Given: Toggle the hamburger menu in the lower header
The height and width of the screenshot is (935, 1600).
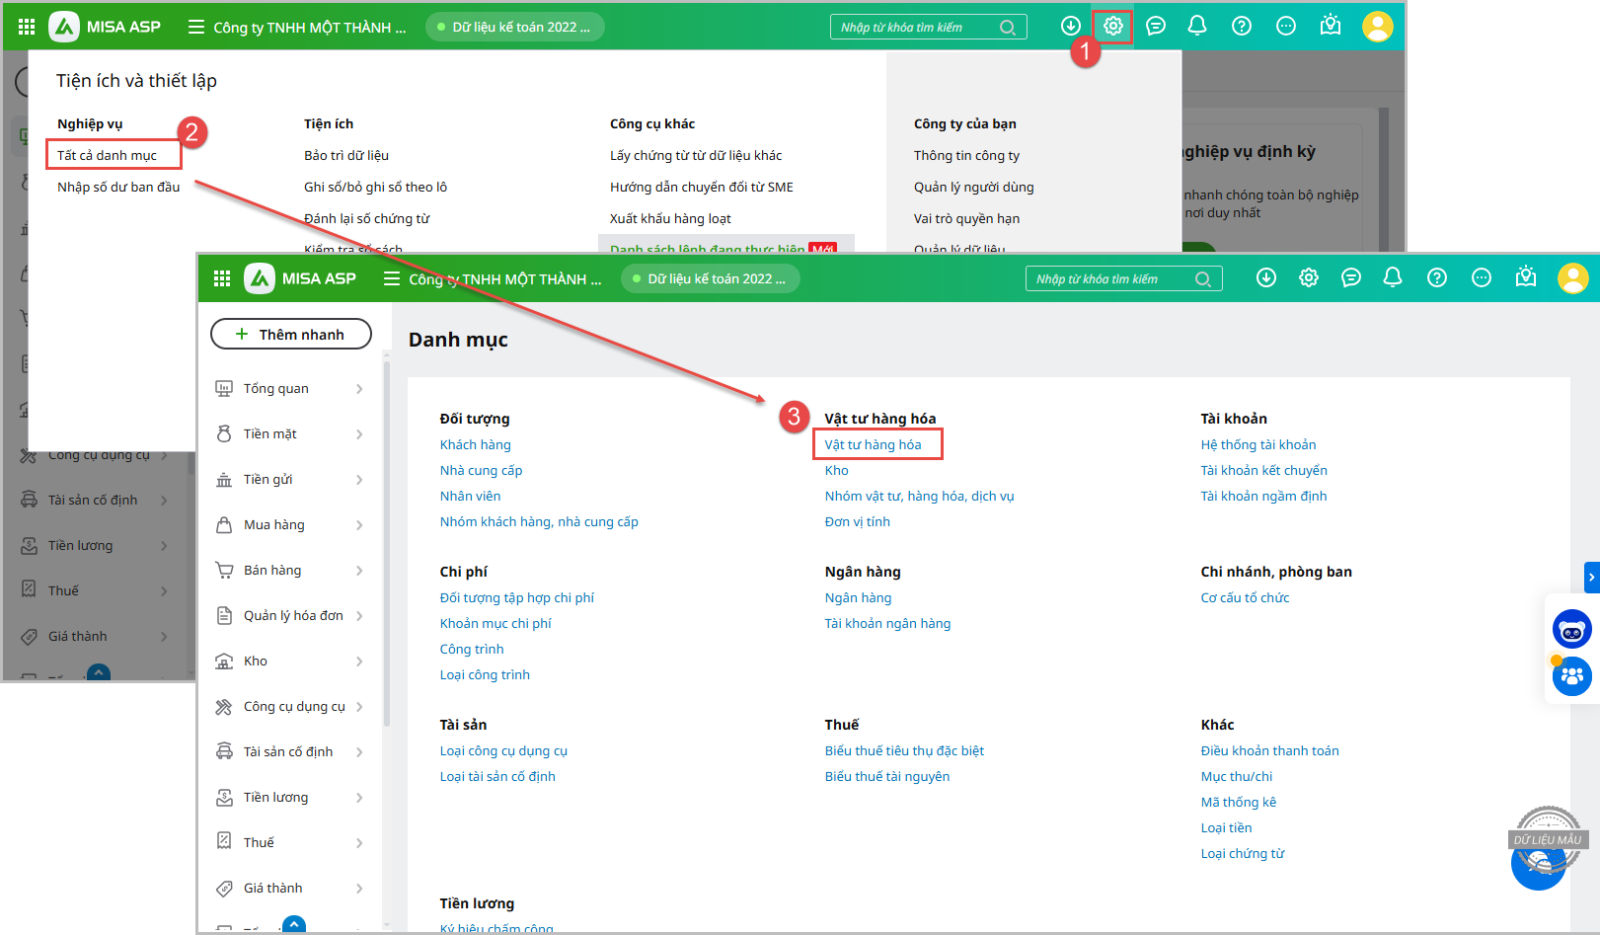Looking at the screenshot, I should [391, 279].
